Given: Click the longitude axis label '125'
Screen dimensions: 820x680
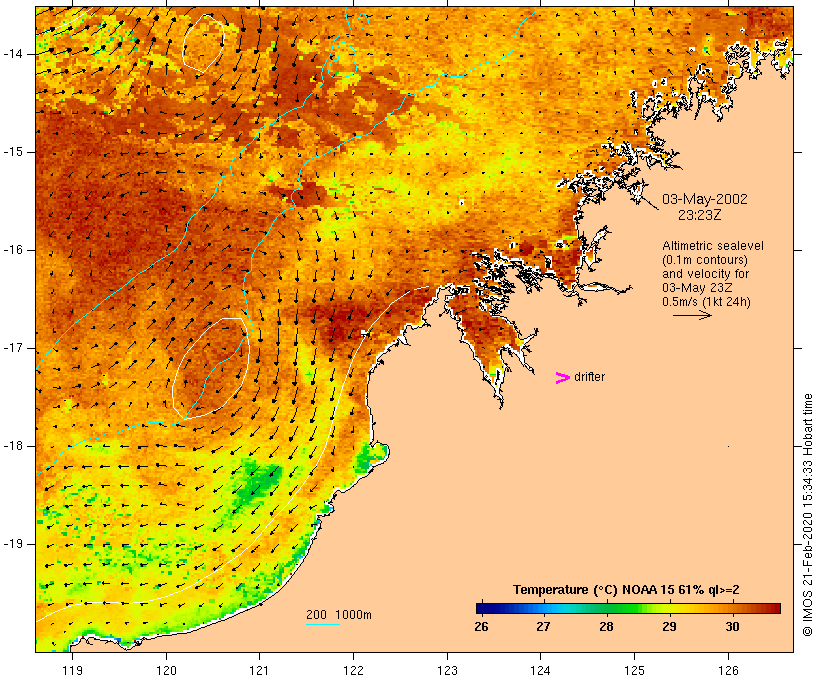Looking at the screenshot, I should 635,670.
